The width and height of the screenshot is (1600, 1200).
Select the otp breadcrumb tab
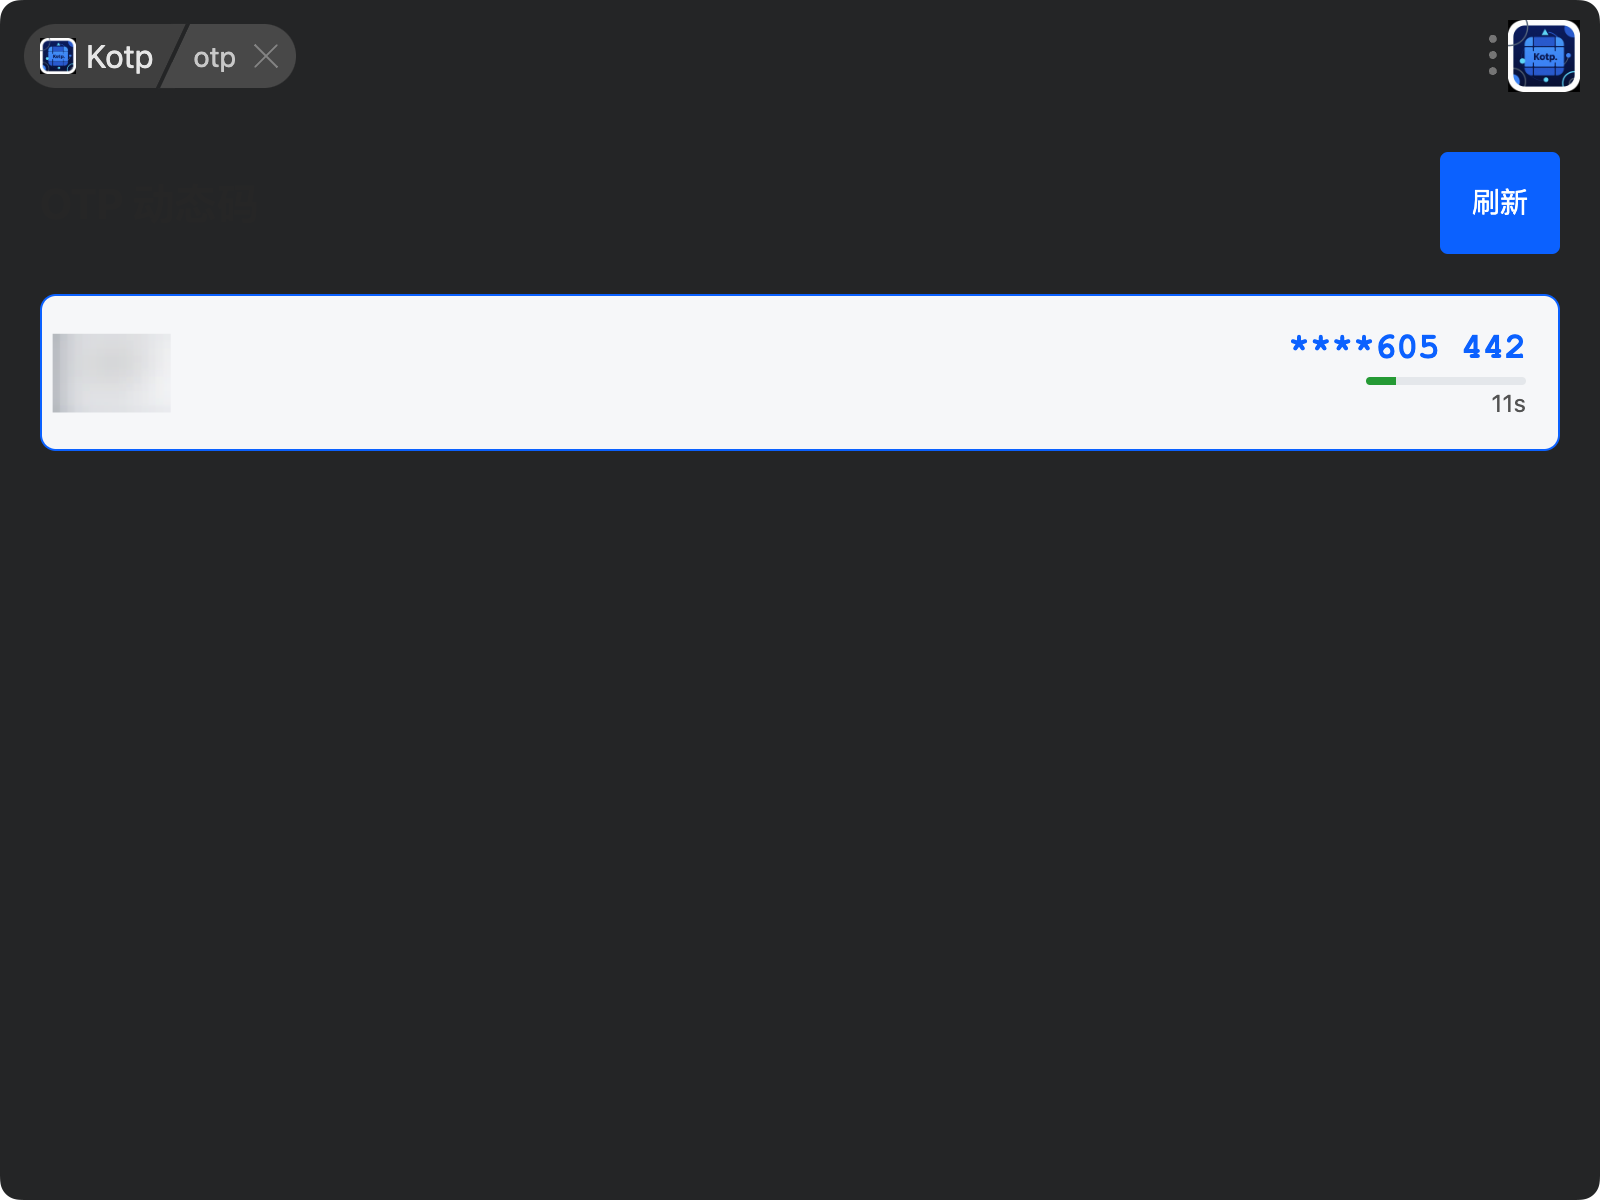click(214, 57)
